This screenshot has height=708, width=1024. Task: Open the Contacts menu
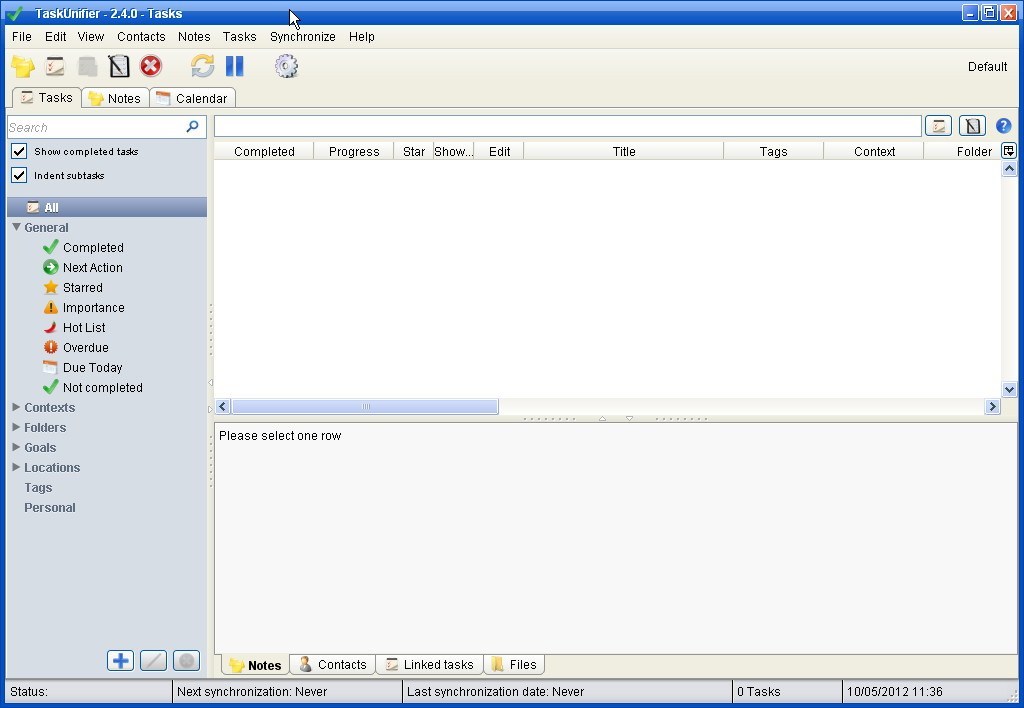click(x=141, y=37)
